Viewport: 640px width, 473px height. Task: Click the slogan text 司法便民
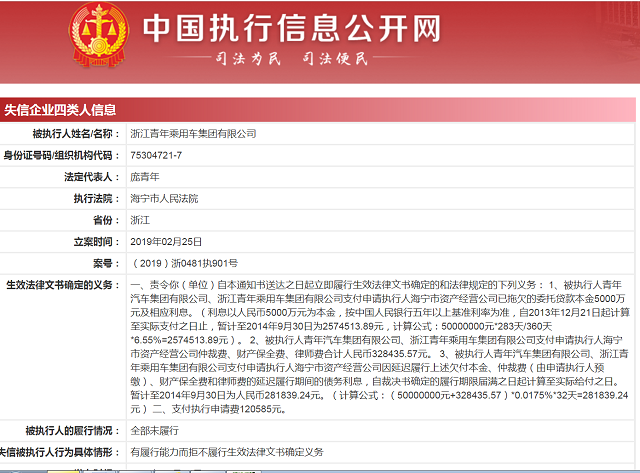point(336,59)
